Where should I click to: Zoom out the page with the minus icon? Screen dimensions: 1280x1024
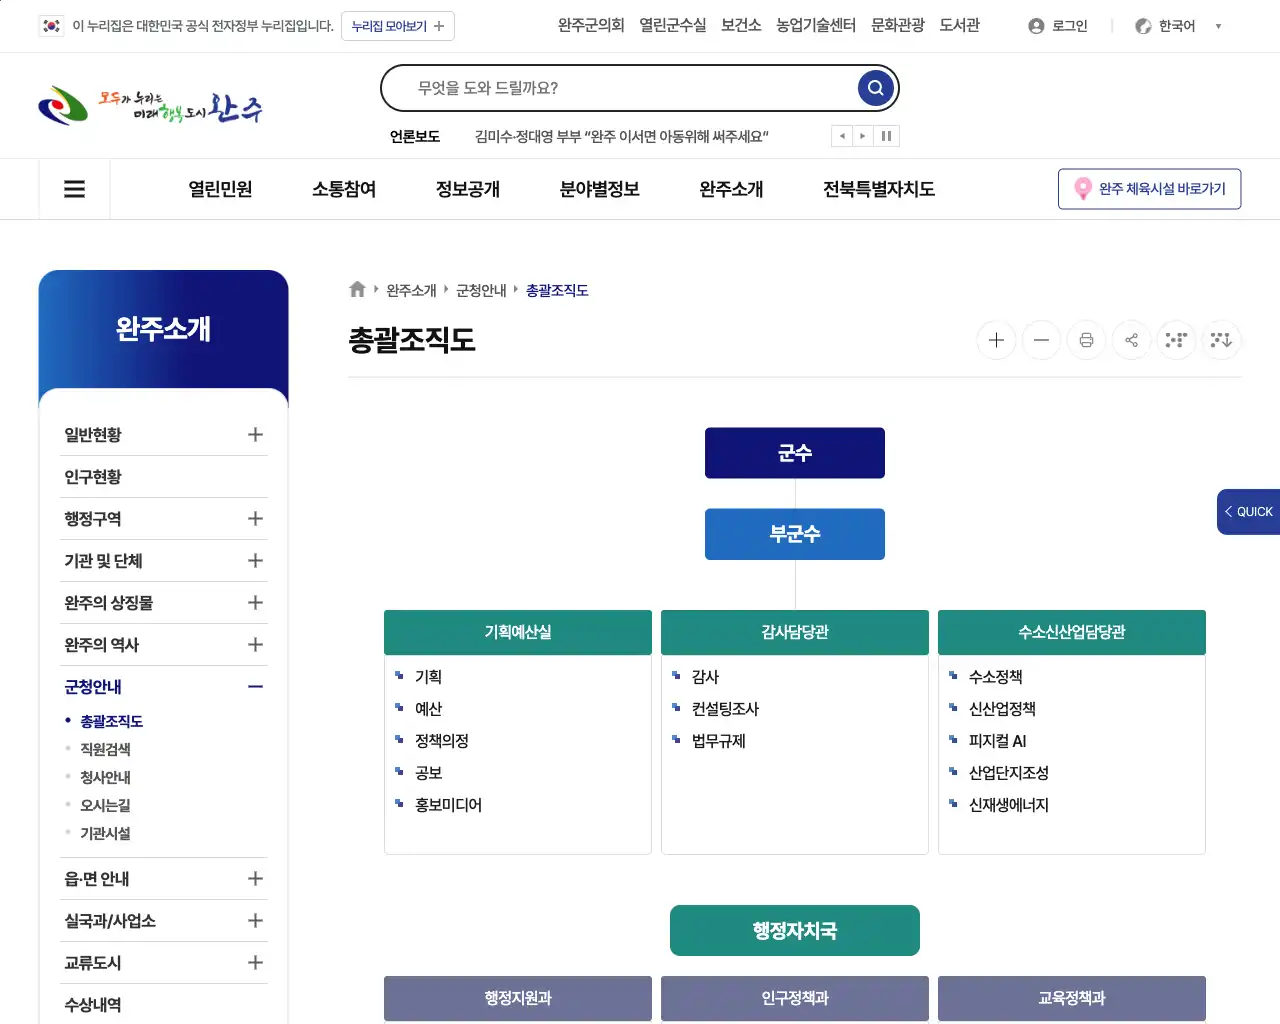pyautogui.click(x=1041, y=340)
